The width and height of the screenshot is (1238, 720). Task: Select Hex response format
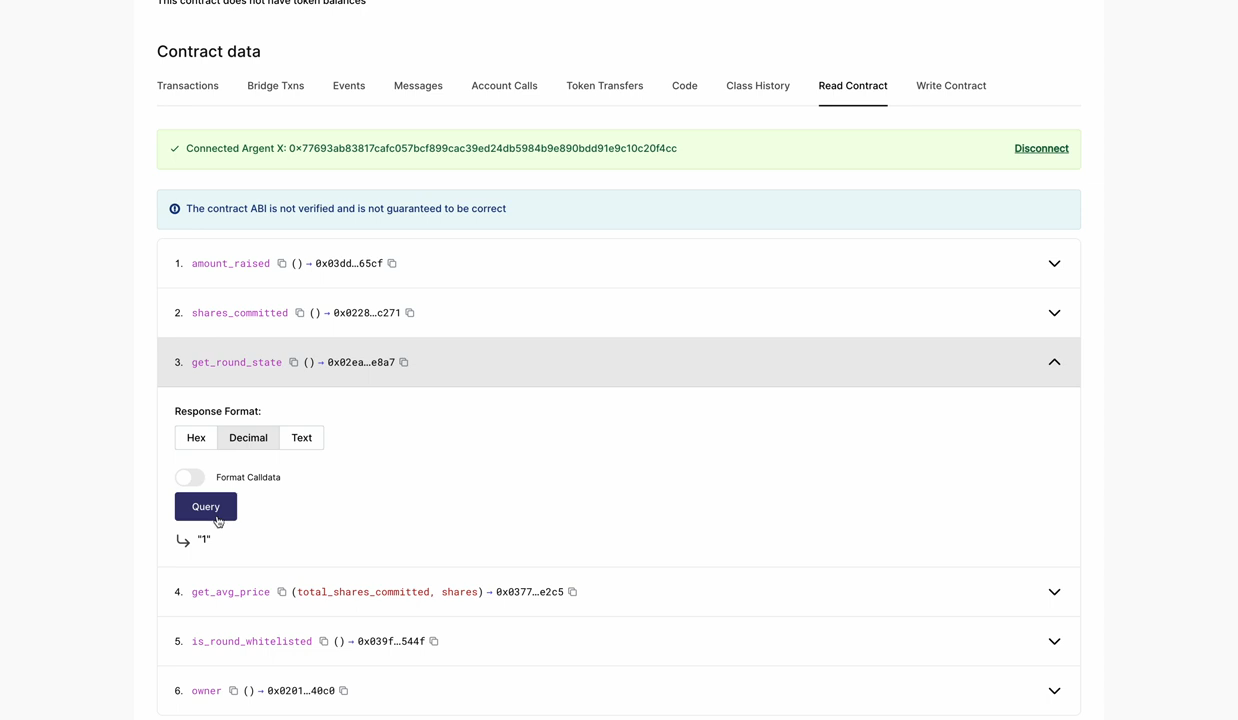196,438
